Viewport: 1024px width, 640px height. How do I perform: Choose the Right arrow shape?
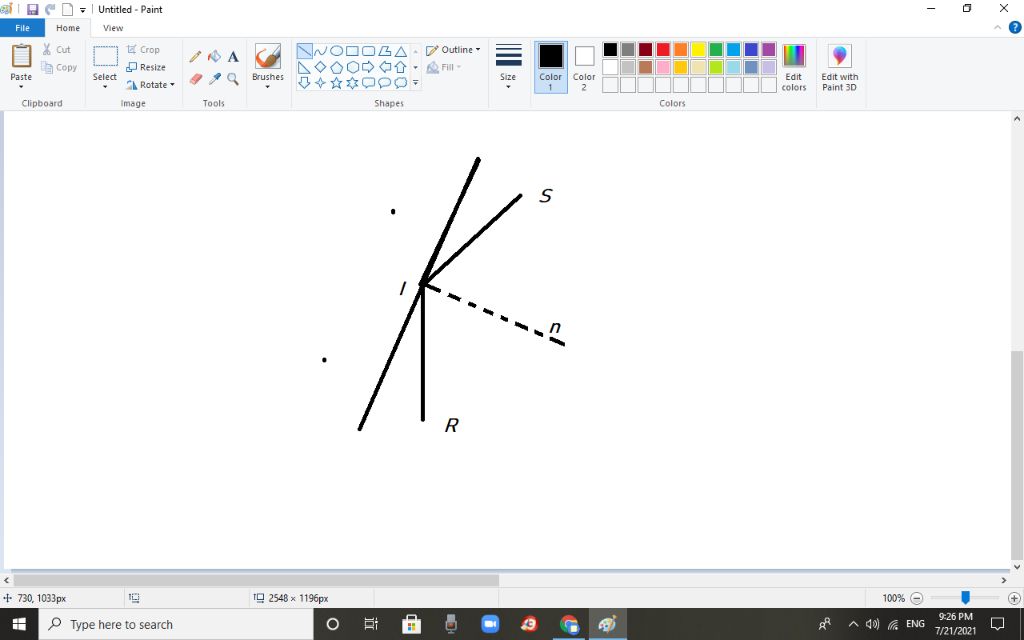click(368, 67)
